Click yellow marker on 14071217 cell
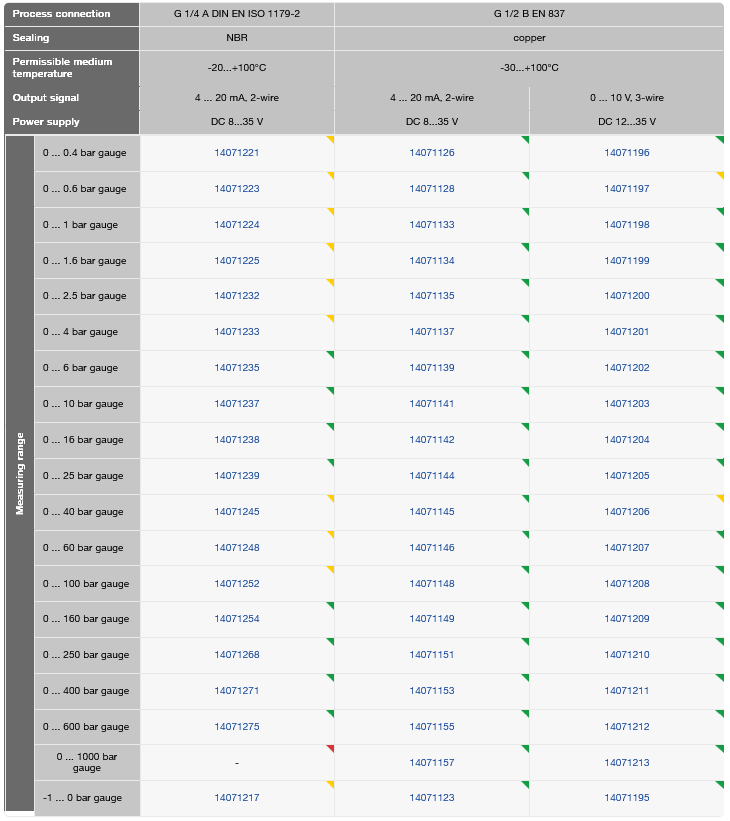Viewport: 730px width, 821px height. coord(331,784)
